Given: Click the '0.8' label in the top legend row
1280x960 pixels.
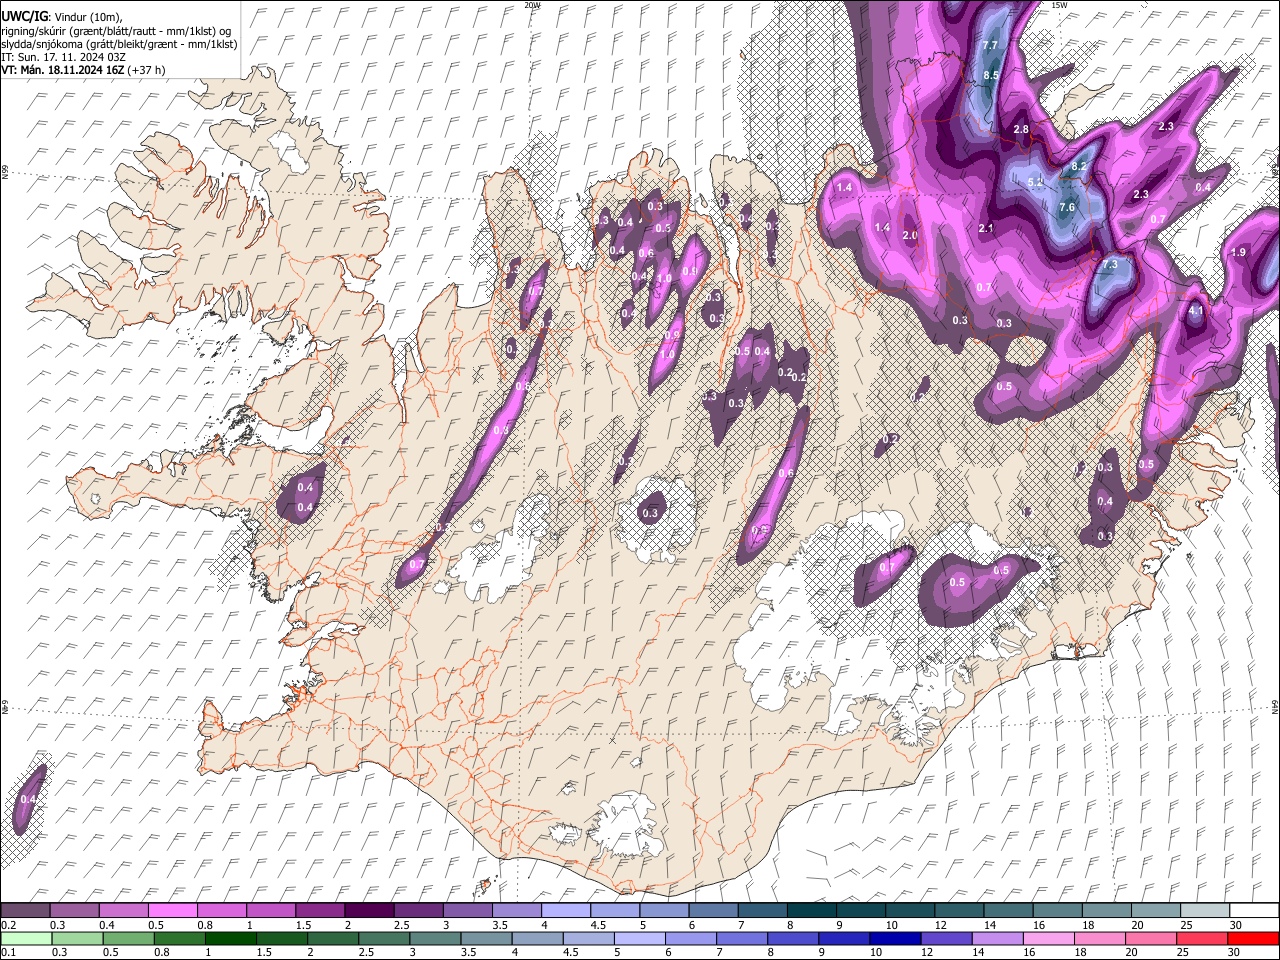Looking at the screenshot, I should click(x=204, y=925).
